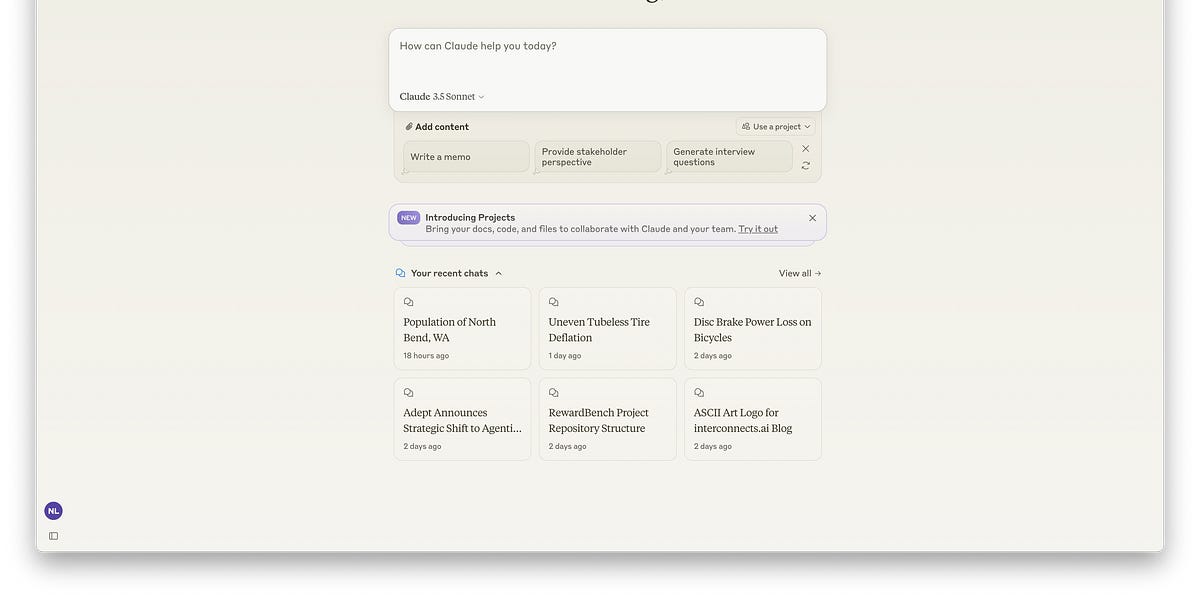Click chat icon on RewardBench Project card
This screenshot has width=1200, height=600.
point(554,393)
